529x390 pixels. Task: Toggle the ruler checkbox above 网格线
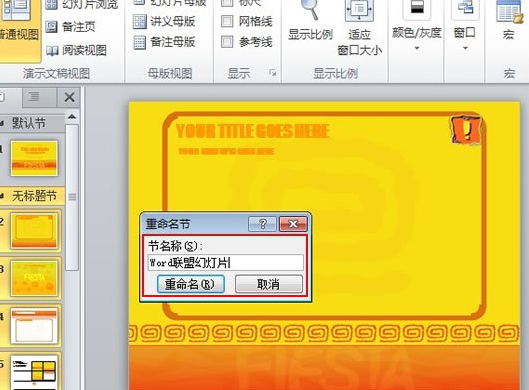click(227, 3)
